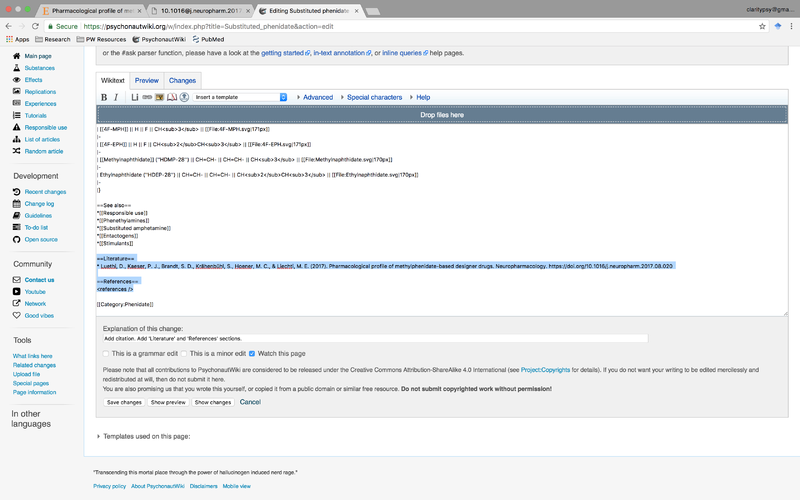The width and height of the screenshot is (800, 500).
Task: Switch to the Changes tab
Action: point(182,81)
